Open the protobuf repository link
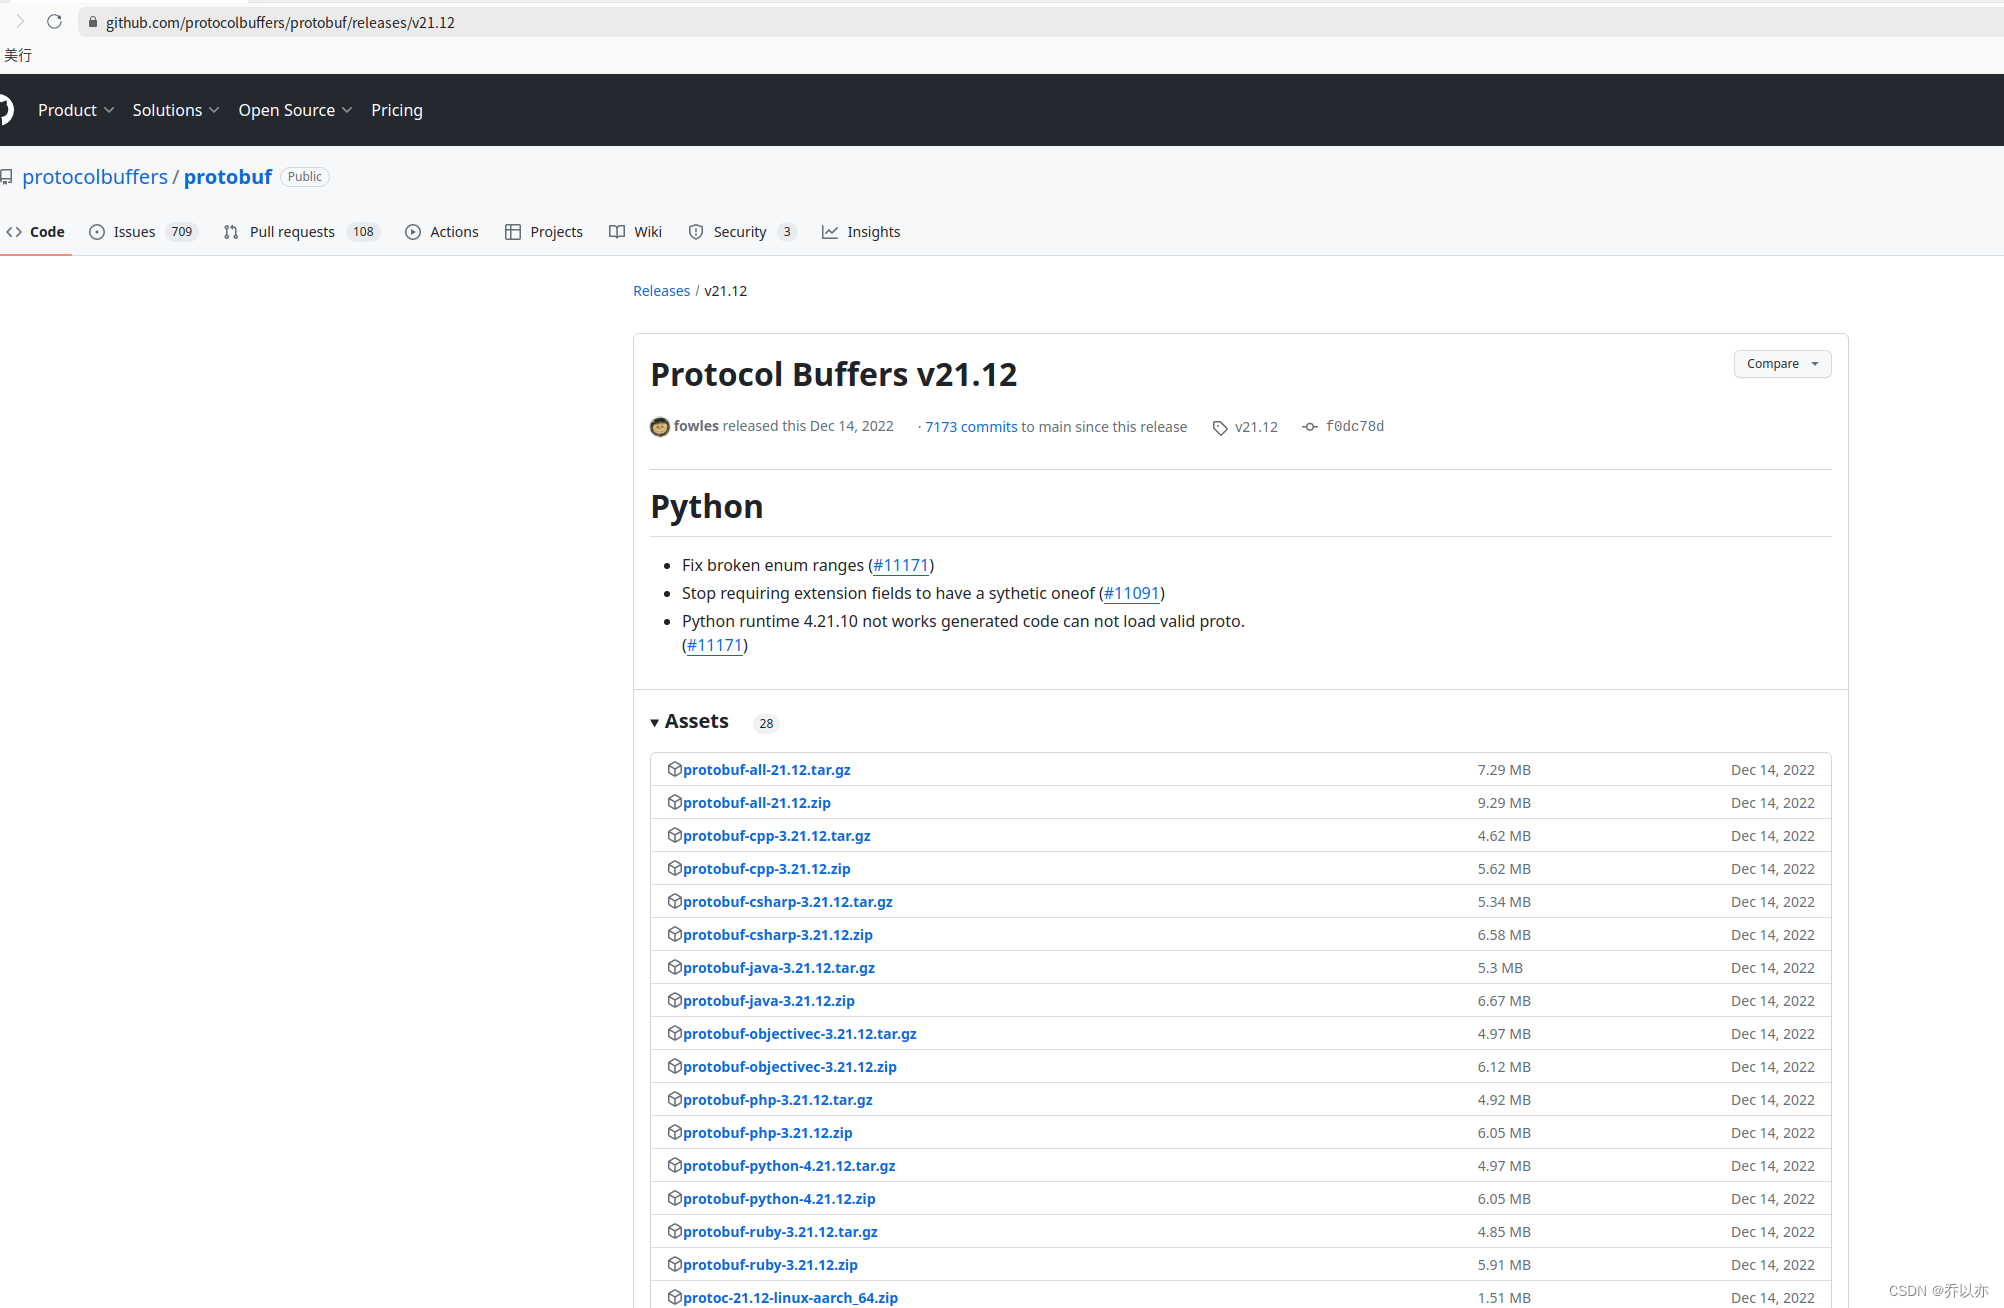The width and height of the screenshot is (2004, 1308). [x=228, y=177]
